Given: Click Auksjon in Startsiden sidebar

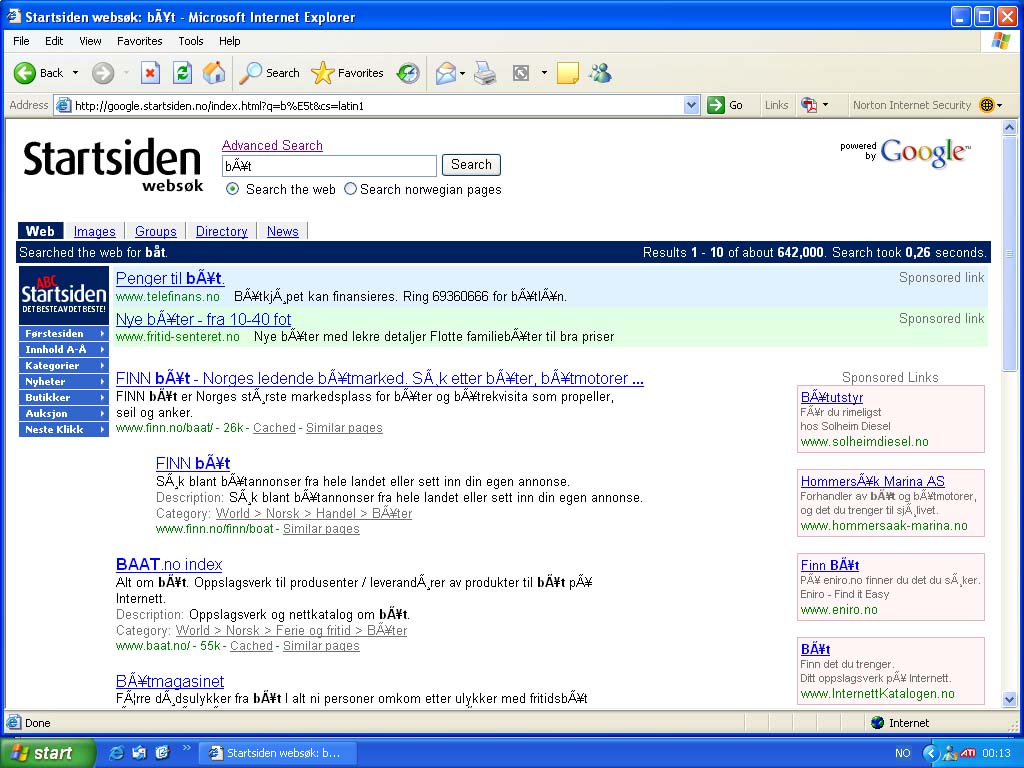Looking at the screenshot, I should point(63,413).
